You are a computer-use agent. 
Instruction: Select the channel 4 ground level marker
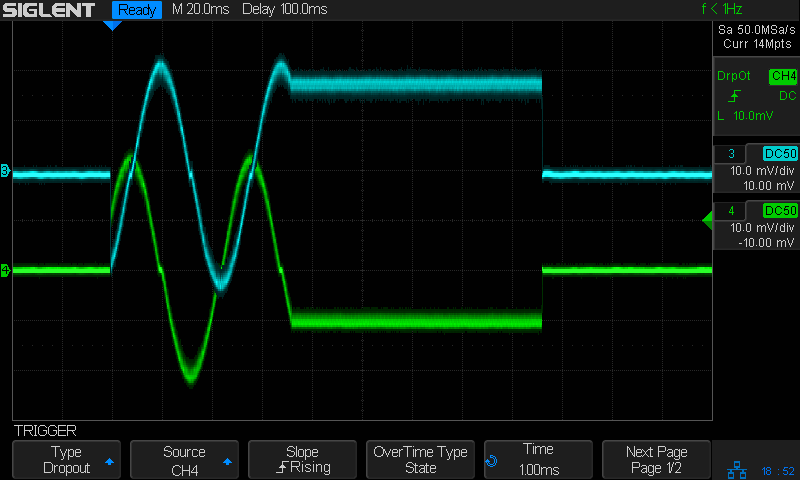5,270
